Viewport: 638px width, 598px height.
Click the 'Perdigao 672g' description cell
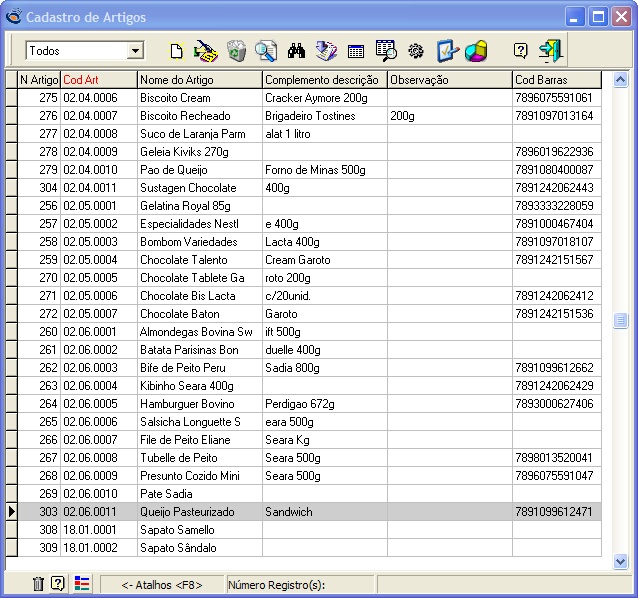pos(325,404)
